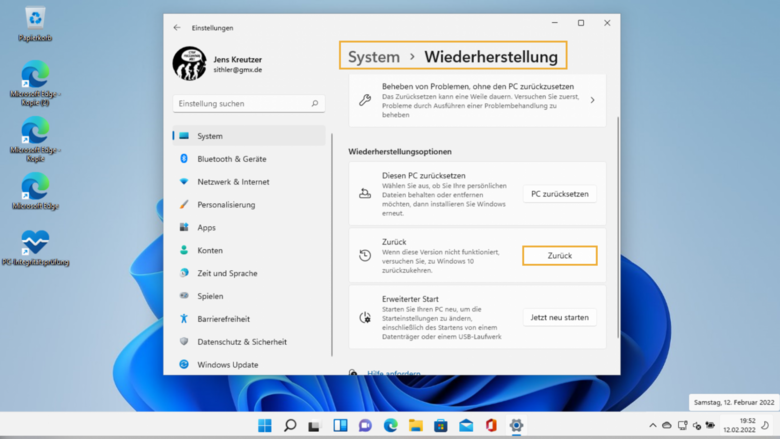
Task: Open Konten settings
Action: point(249,250)
